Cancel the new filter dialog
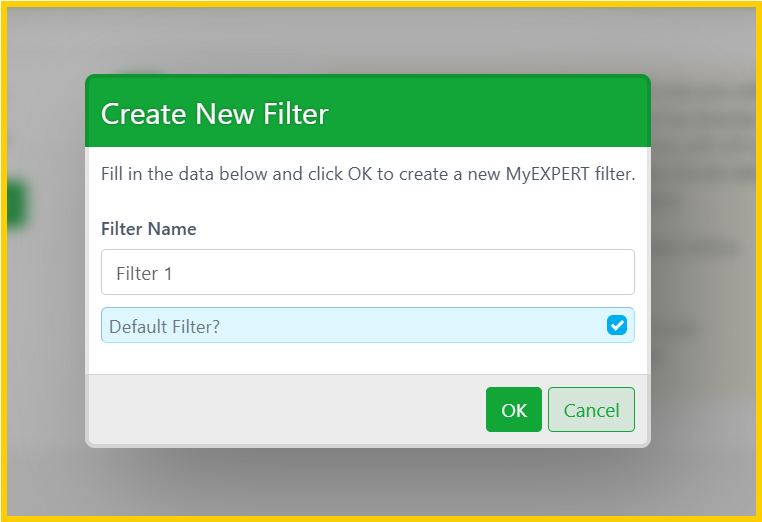The image size is (762, 522). [591, 410]
